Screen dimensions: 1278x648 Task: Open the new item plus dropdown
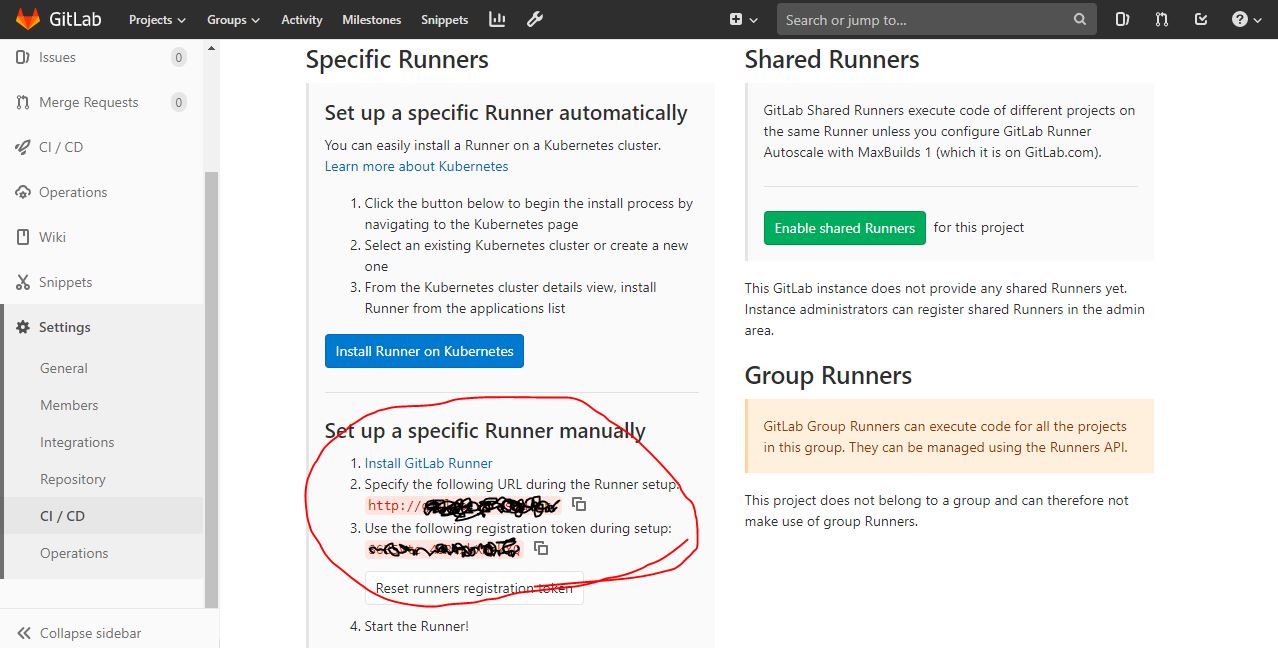[x=743, y=19]
